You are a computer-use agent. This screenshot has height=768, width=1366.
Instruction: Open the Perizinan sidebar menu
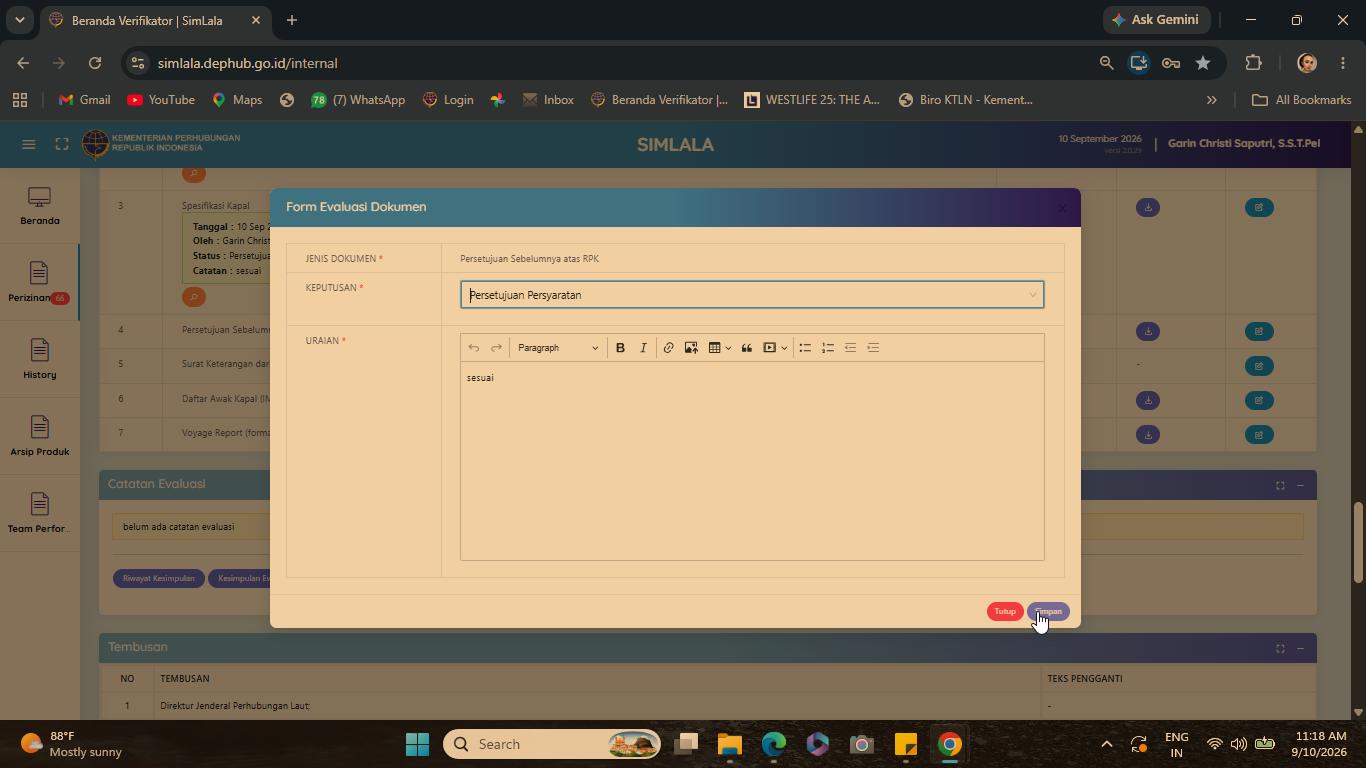pyautogui.click(x=39, y=283)
